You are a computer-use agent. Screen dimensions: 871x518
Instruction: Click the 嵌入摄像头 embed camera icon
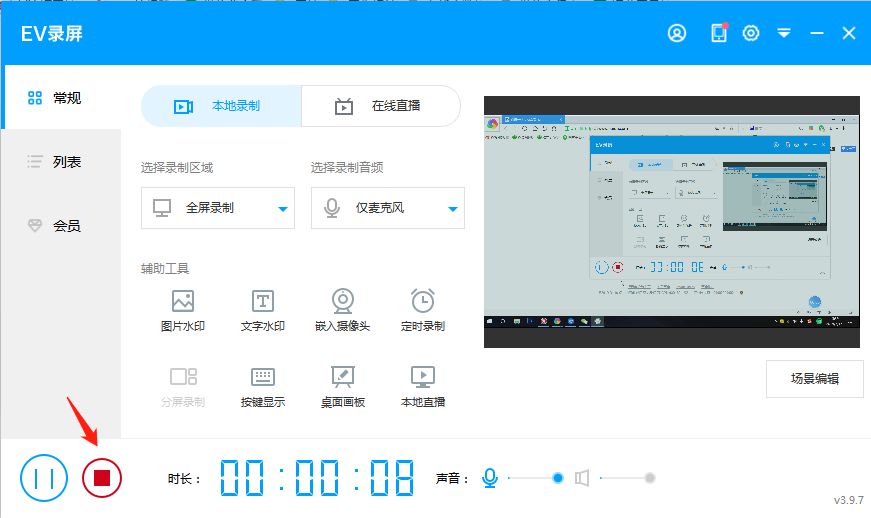(x=342, y=301)
